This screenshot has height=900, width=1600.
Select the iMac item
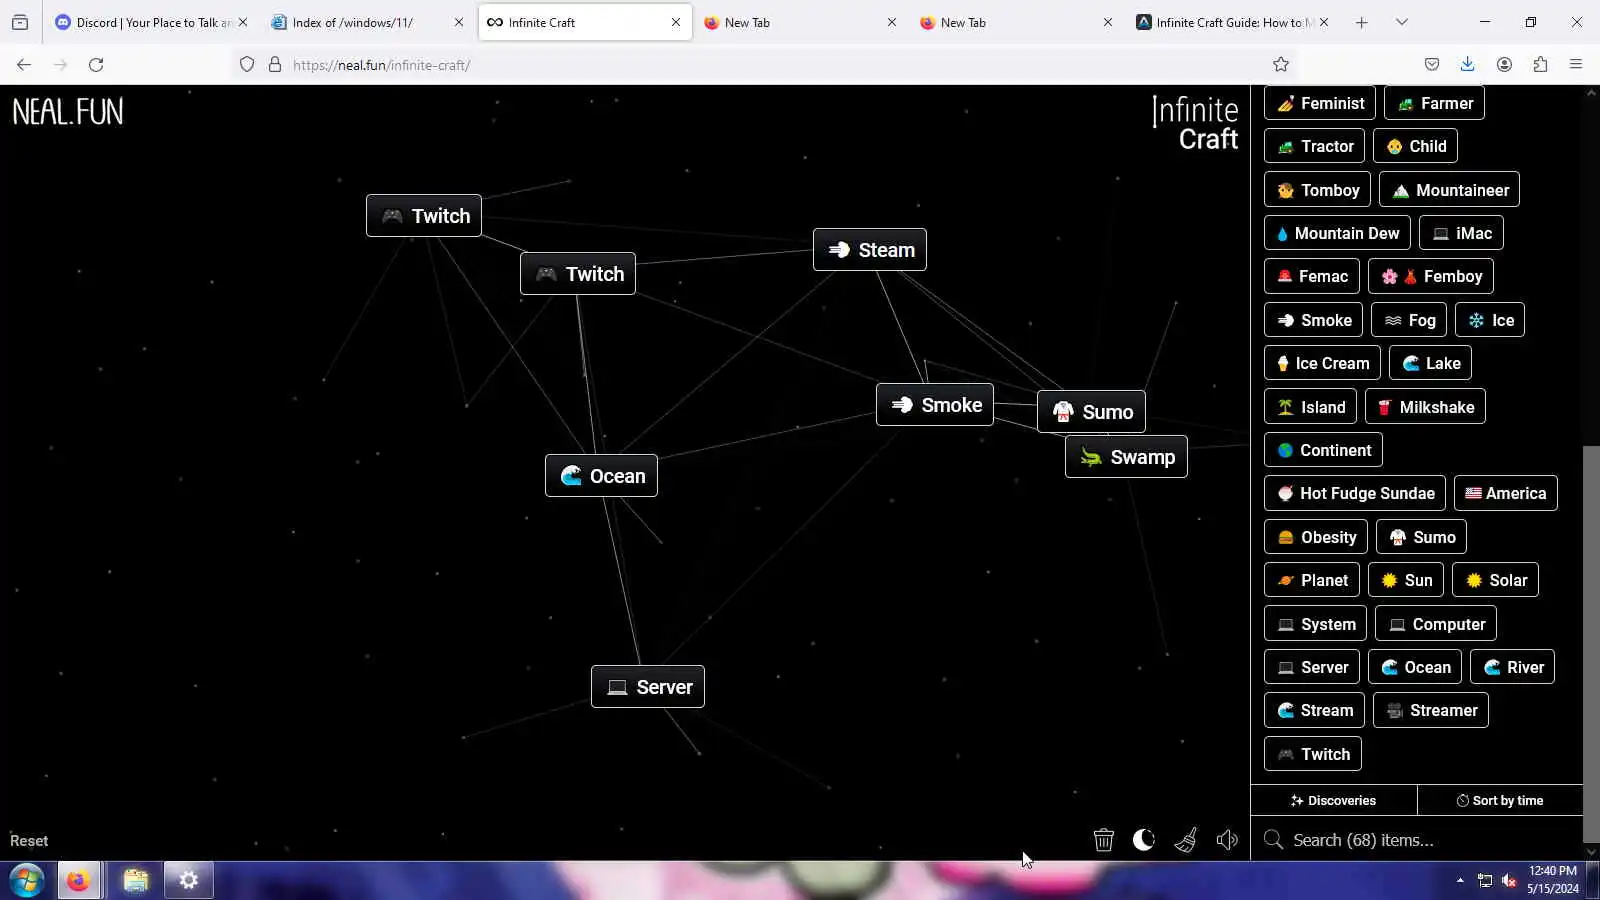coord(1461,233)
